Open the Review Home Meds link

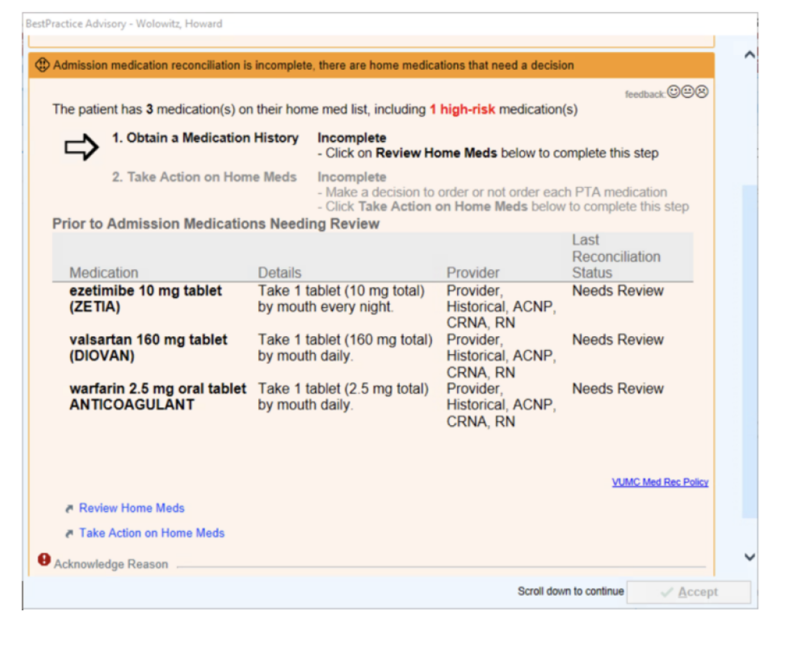(131, 508)
